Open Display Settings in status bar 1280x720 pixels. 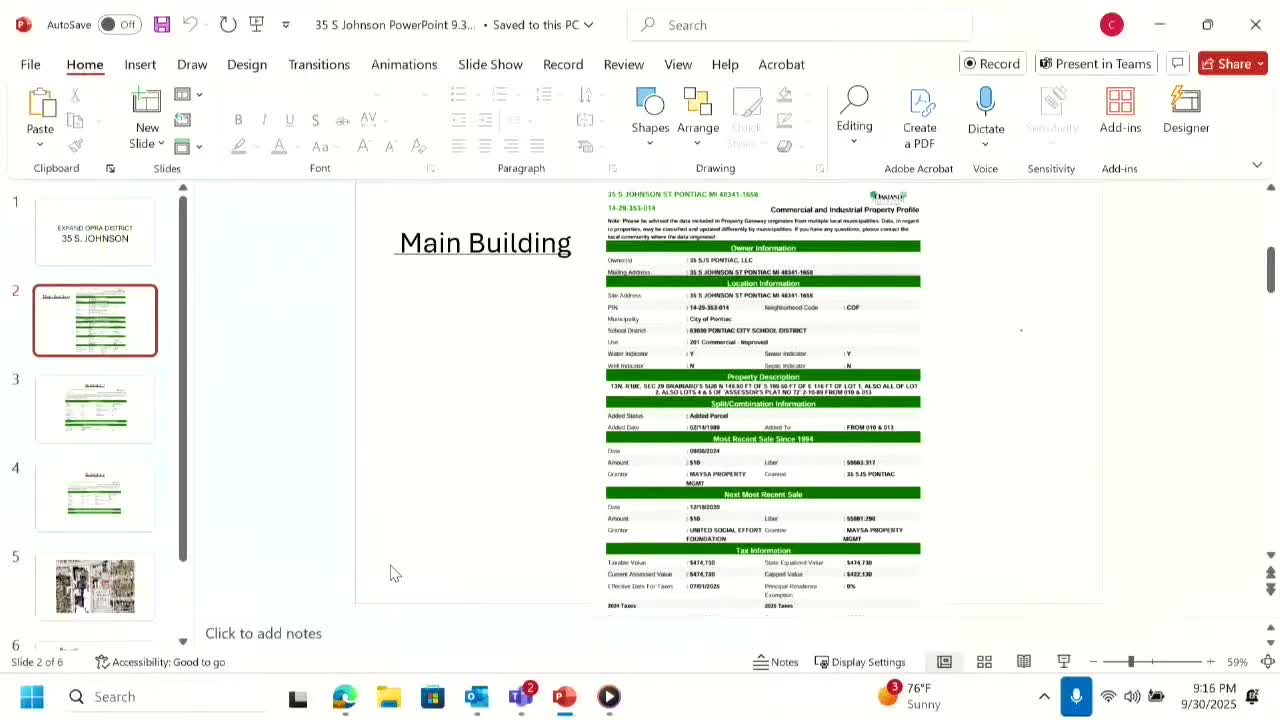coord(860,662)
